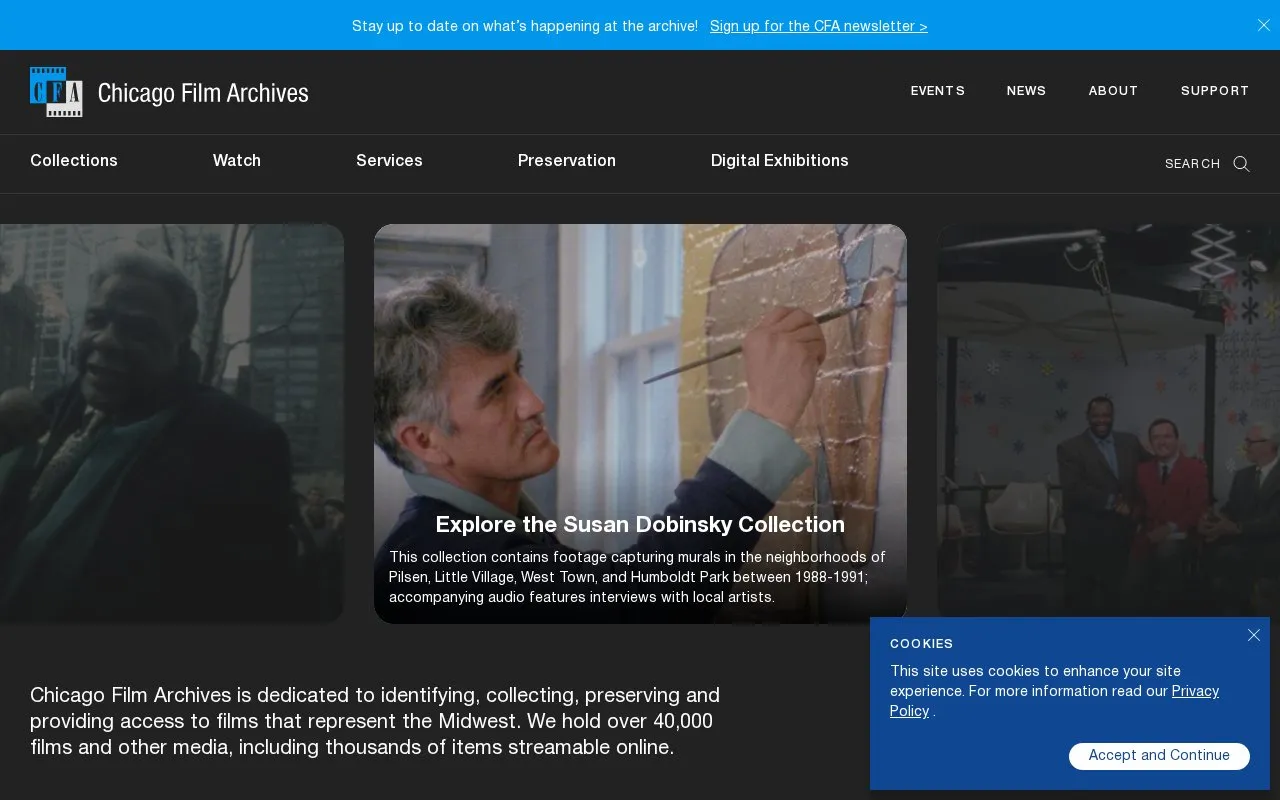1280x800 pixels.
Task: Dismiss the newsletter banner with X
Action: click(x=1263, y=25)
